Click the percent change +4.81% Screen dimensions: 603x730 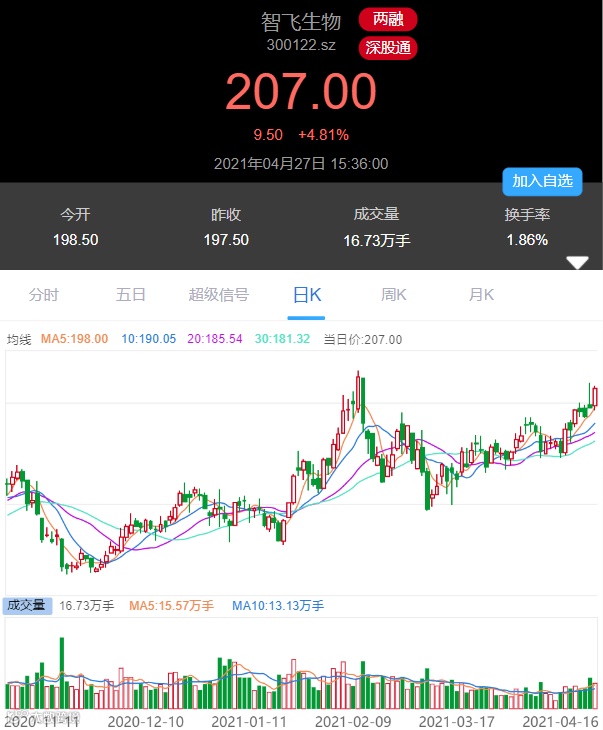tap(324, 135)
